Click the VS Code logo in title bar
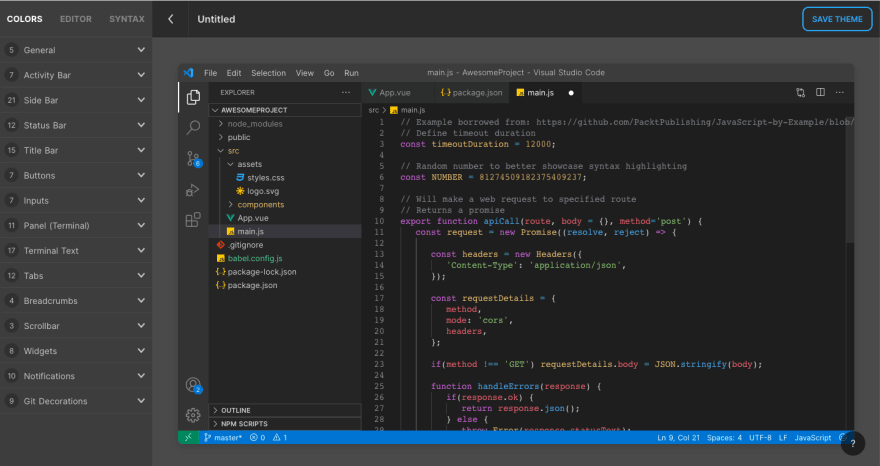 (x=189, y=73)
